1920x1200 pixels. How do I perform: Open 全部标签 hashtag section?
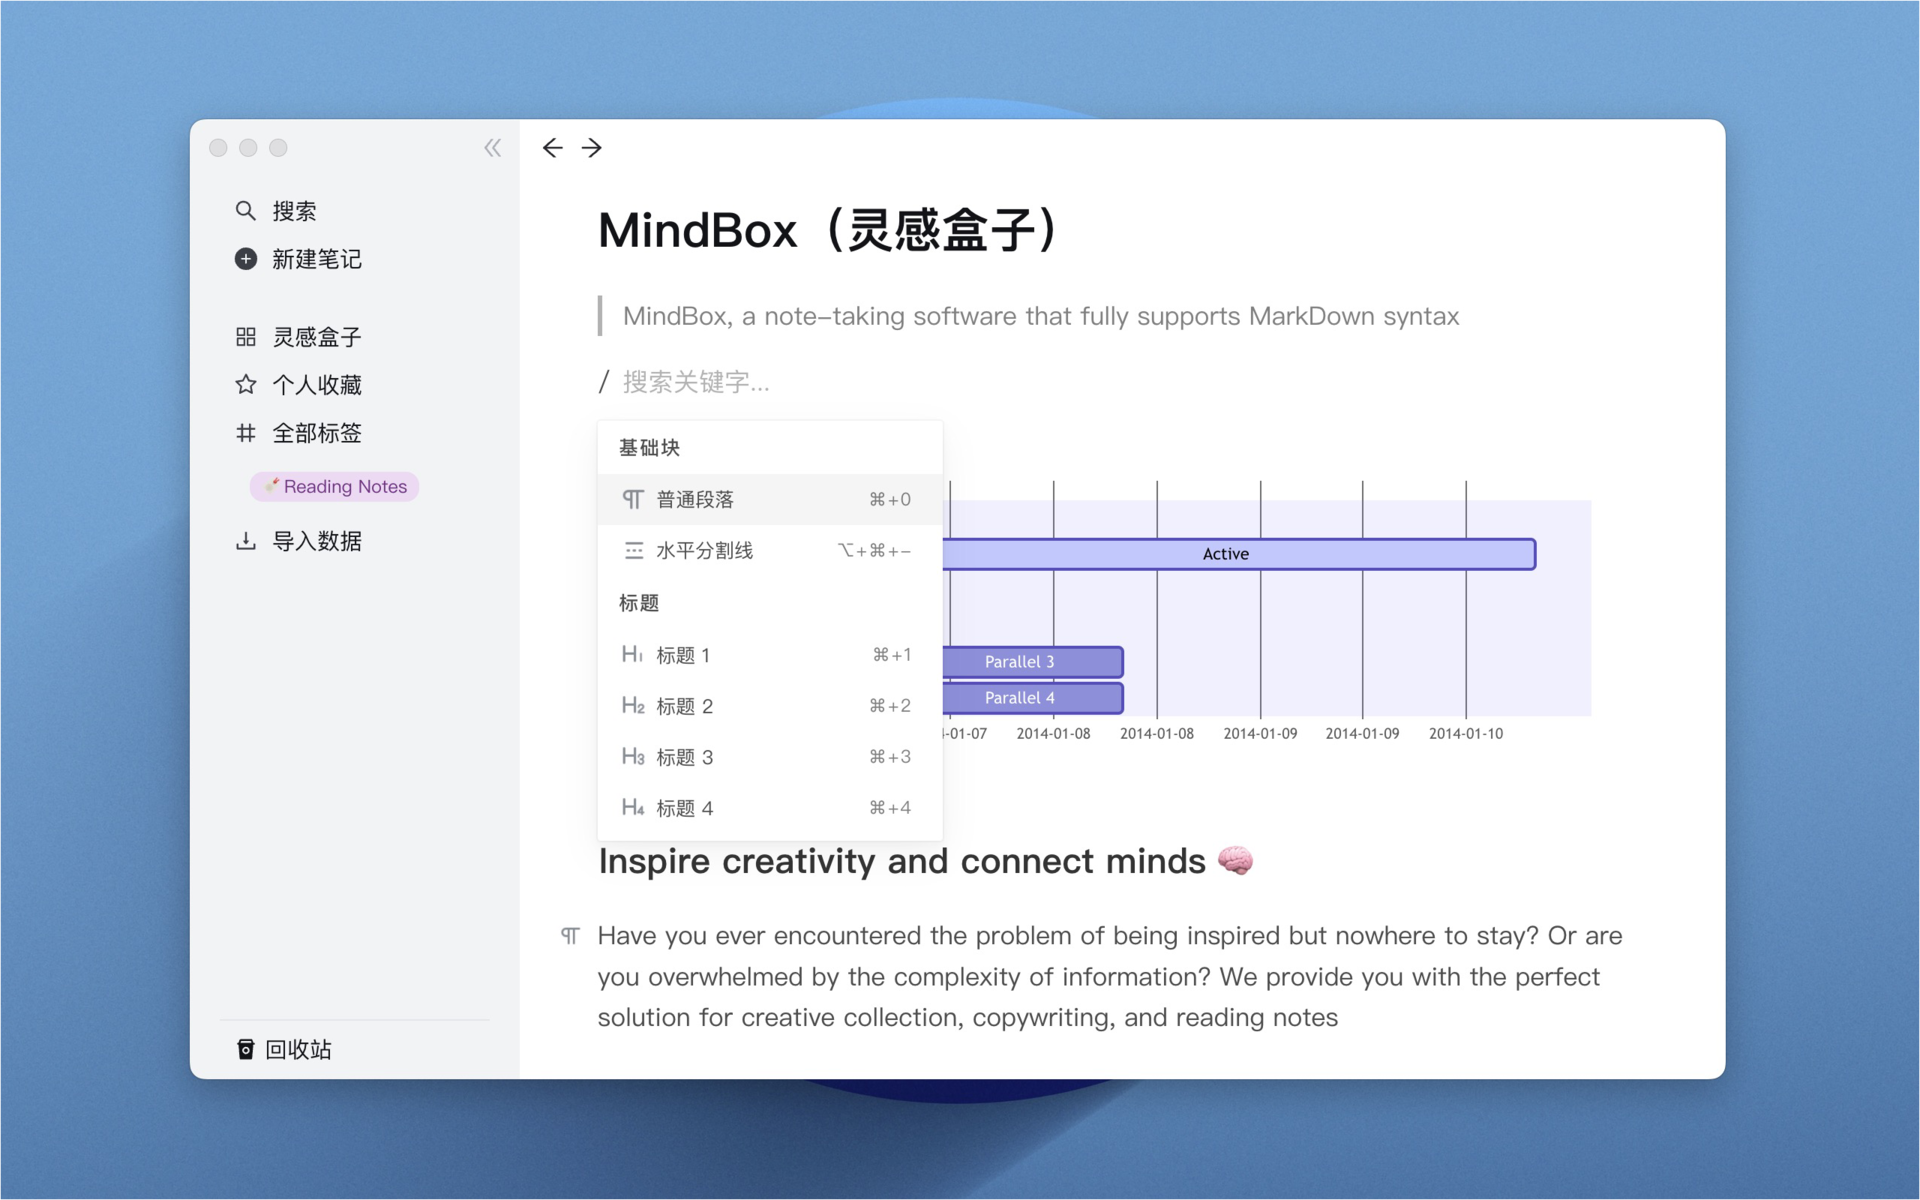pos(245,433)
